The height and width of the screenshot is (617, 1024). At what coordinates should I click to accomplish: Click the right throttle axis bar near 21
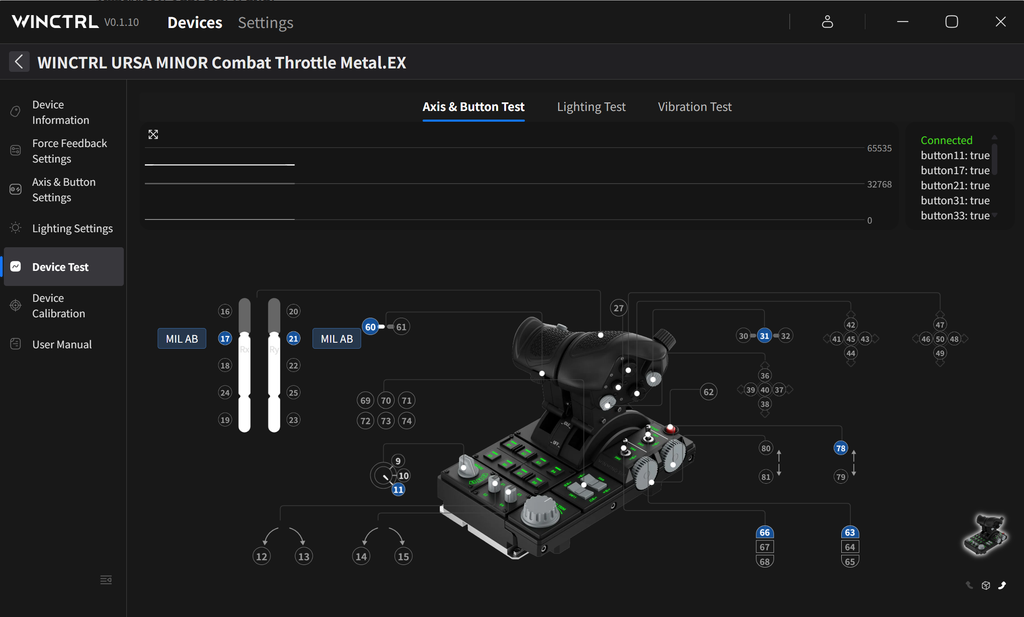click(x=274, y=365)
